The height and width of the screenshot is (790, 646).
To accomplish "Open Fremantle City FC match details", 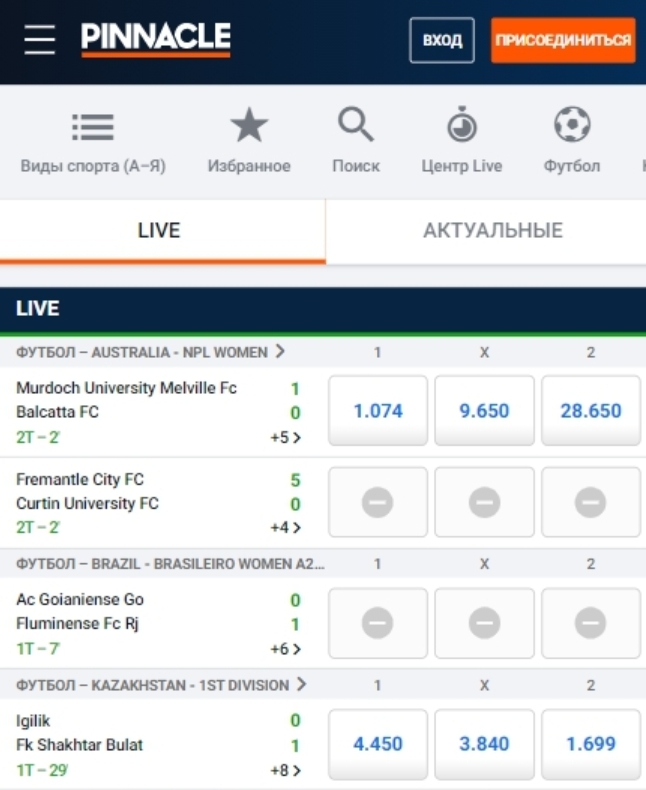I will [80, 480].
